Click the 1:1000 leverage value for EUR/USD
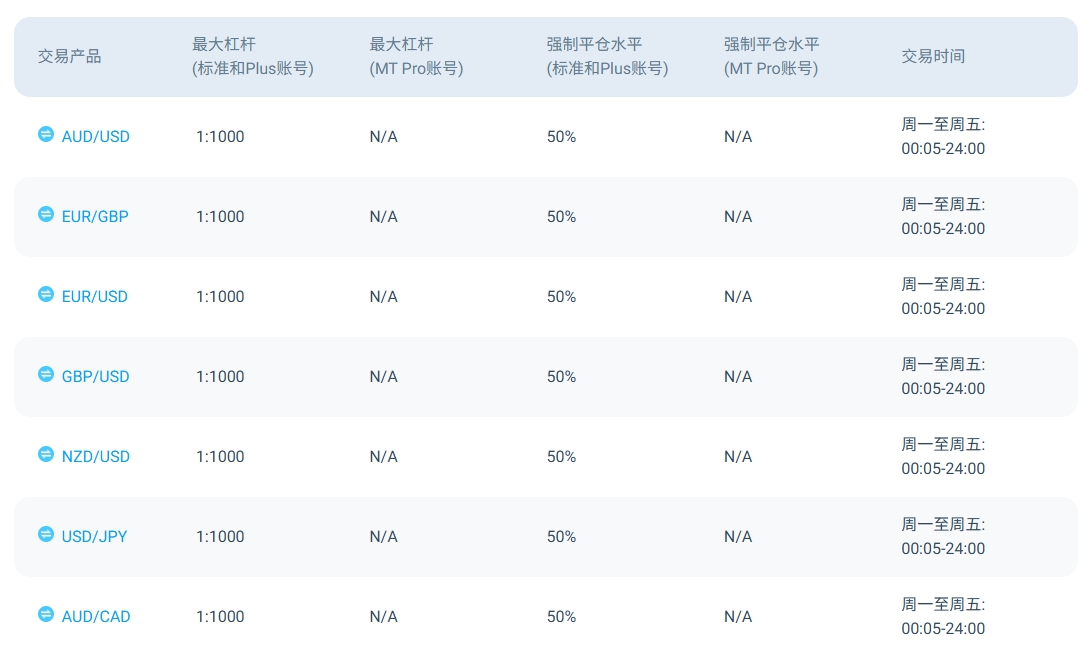 [220, 297]
